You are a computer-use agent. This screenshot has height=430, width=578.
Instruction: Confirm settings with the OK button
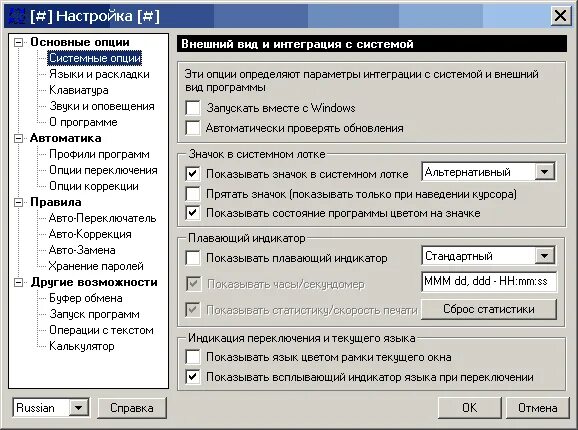[469, 408]
